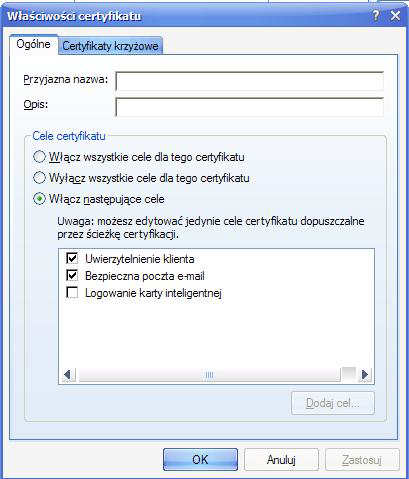Switch to the Ogólne tab
Viewport: 409px width, 479px height.
[34, 44]
